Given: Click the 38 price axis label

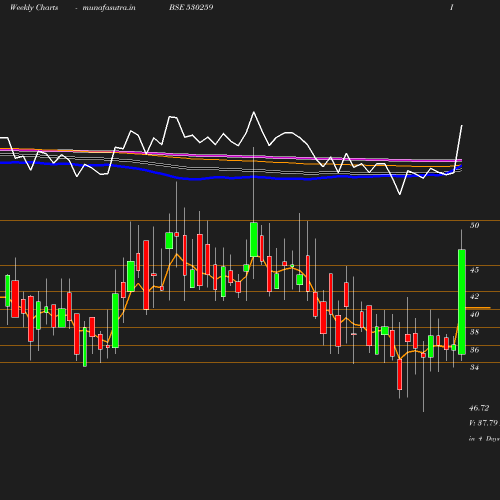Looking at the screenshot, I should 474,332.
